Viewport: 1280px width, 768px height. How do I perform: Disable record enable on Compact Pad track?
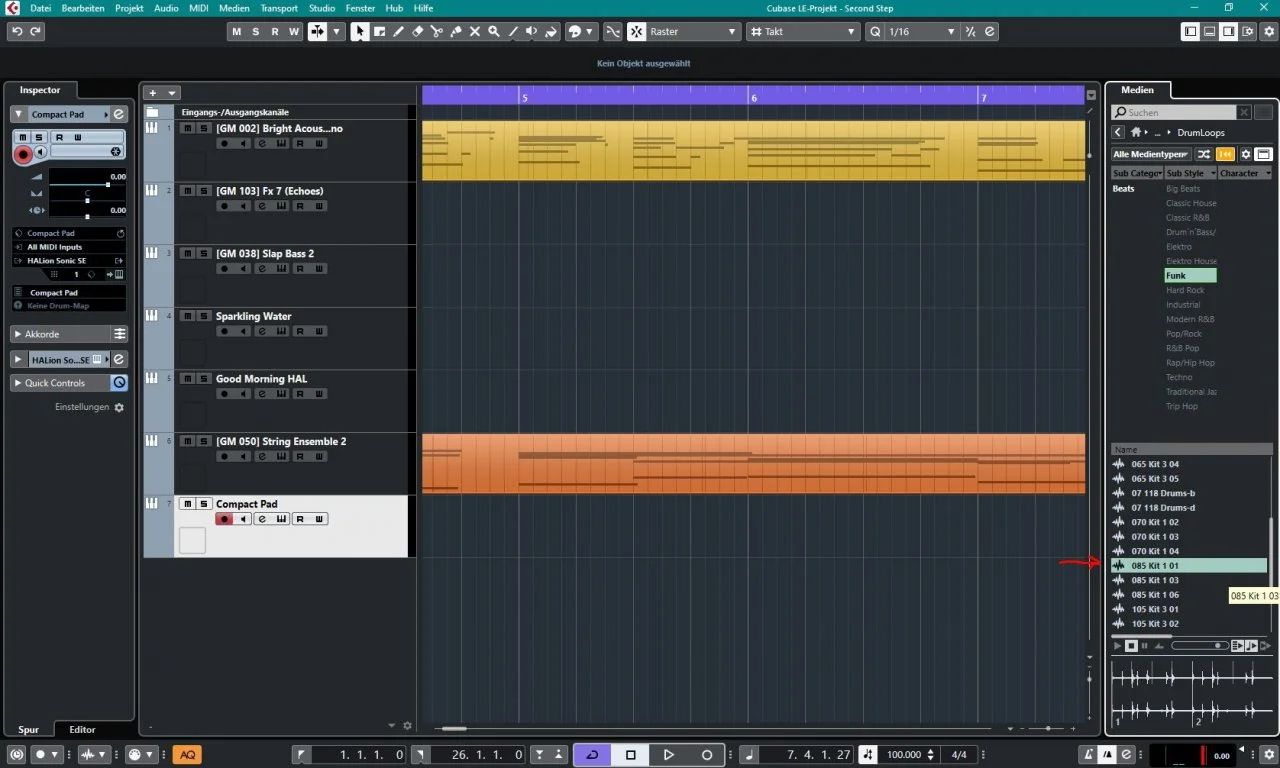[x=224, y=519]
